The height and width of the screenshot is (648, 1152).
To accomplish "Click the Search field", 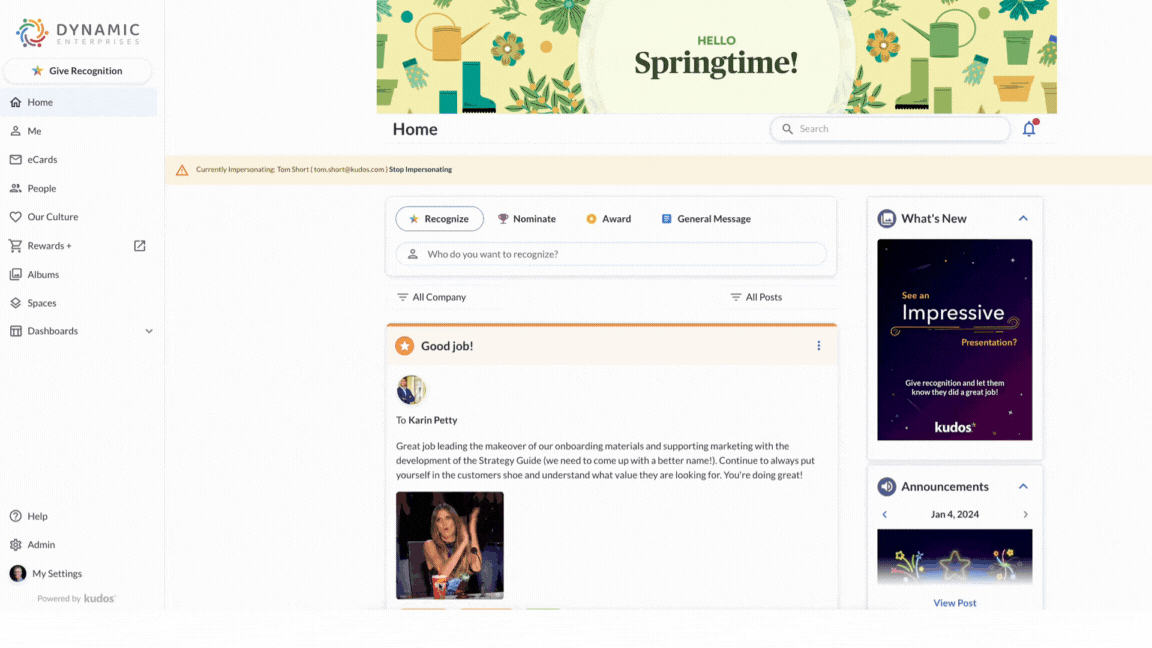I will 890,129.
